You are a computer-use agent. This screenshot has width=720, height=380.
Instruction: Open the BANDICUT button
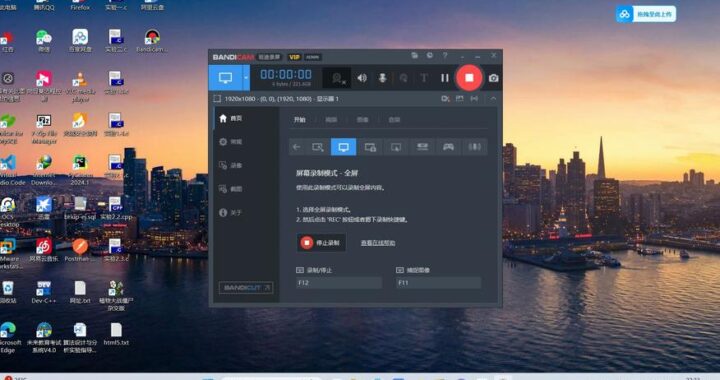(246, 288)
